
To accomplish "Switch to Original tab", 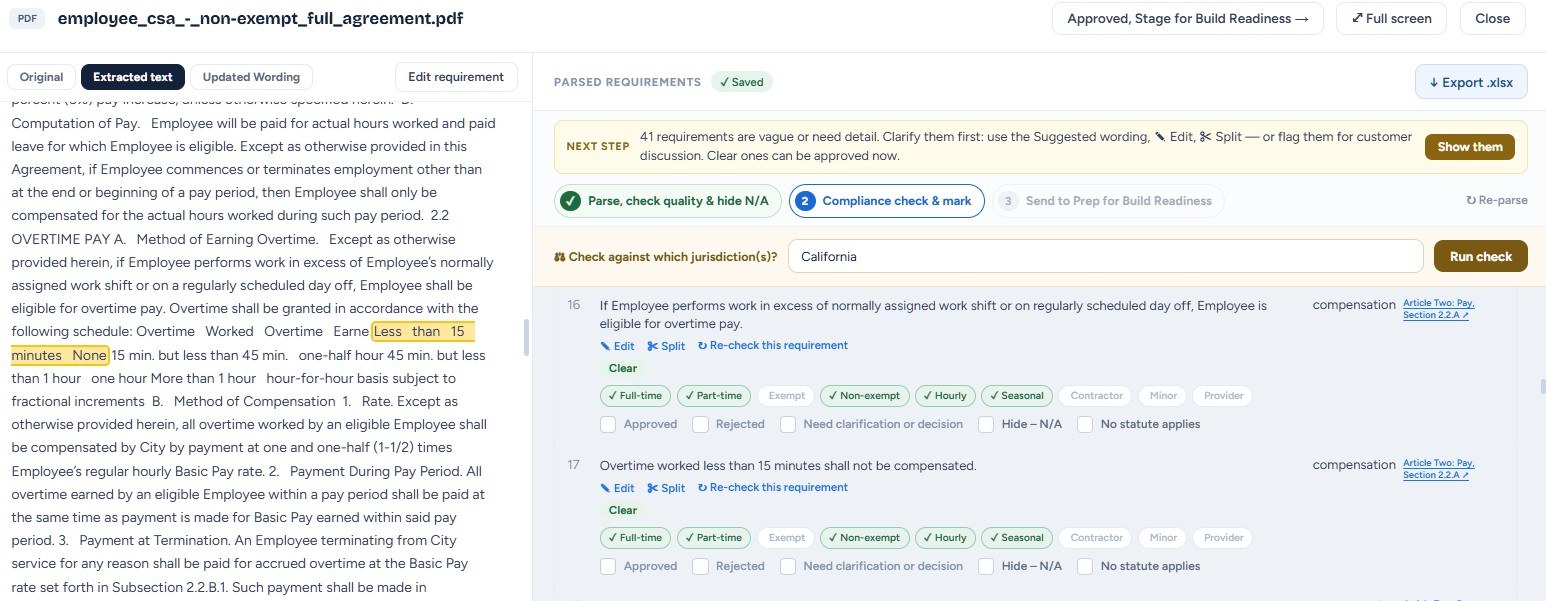I will tap(41, 77).
